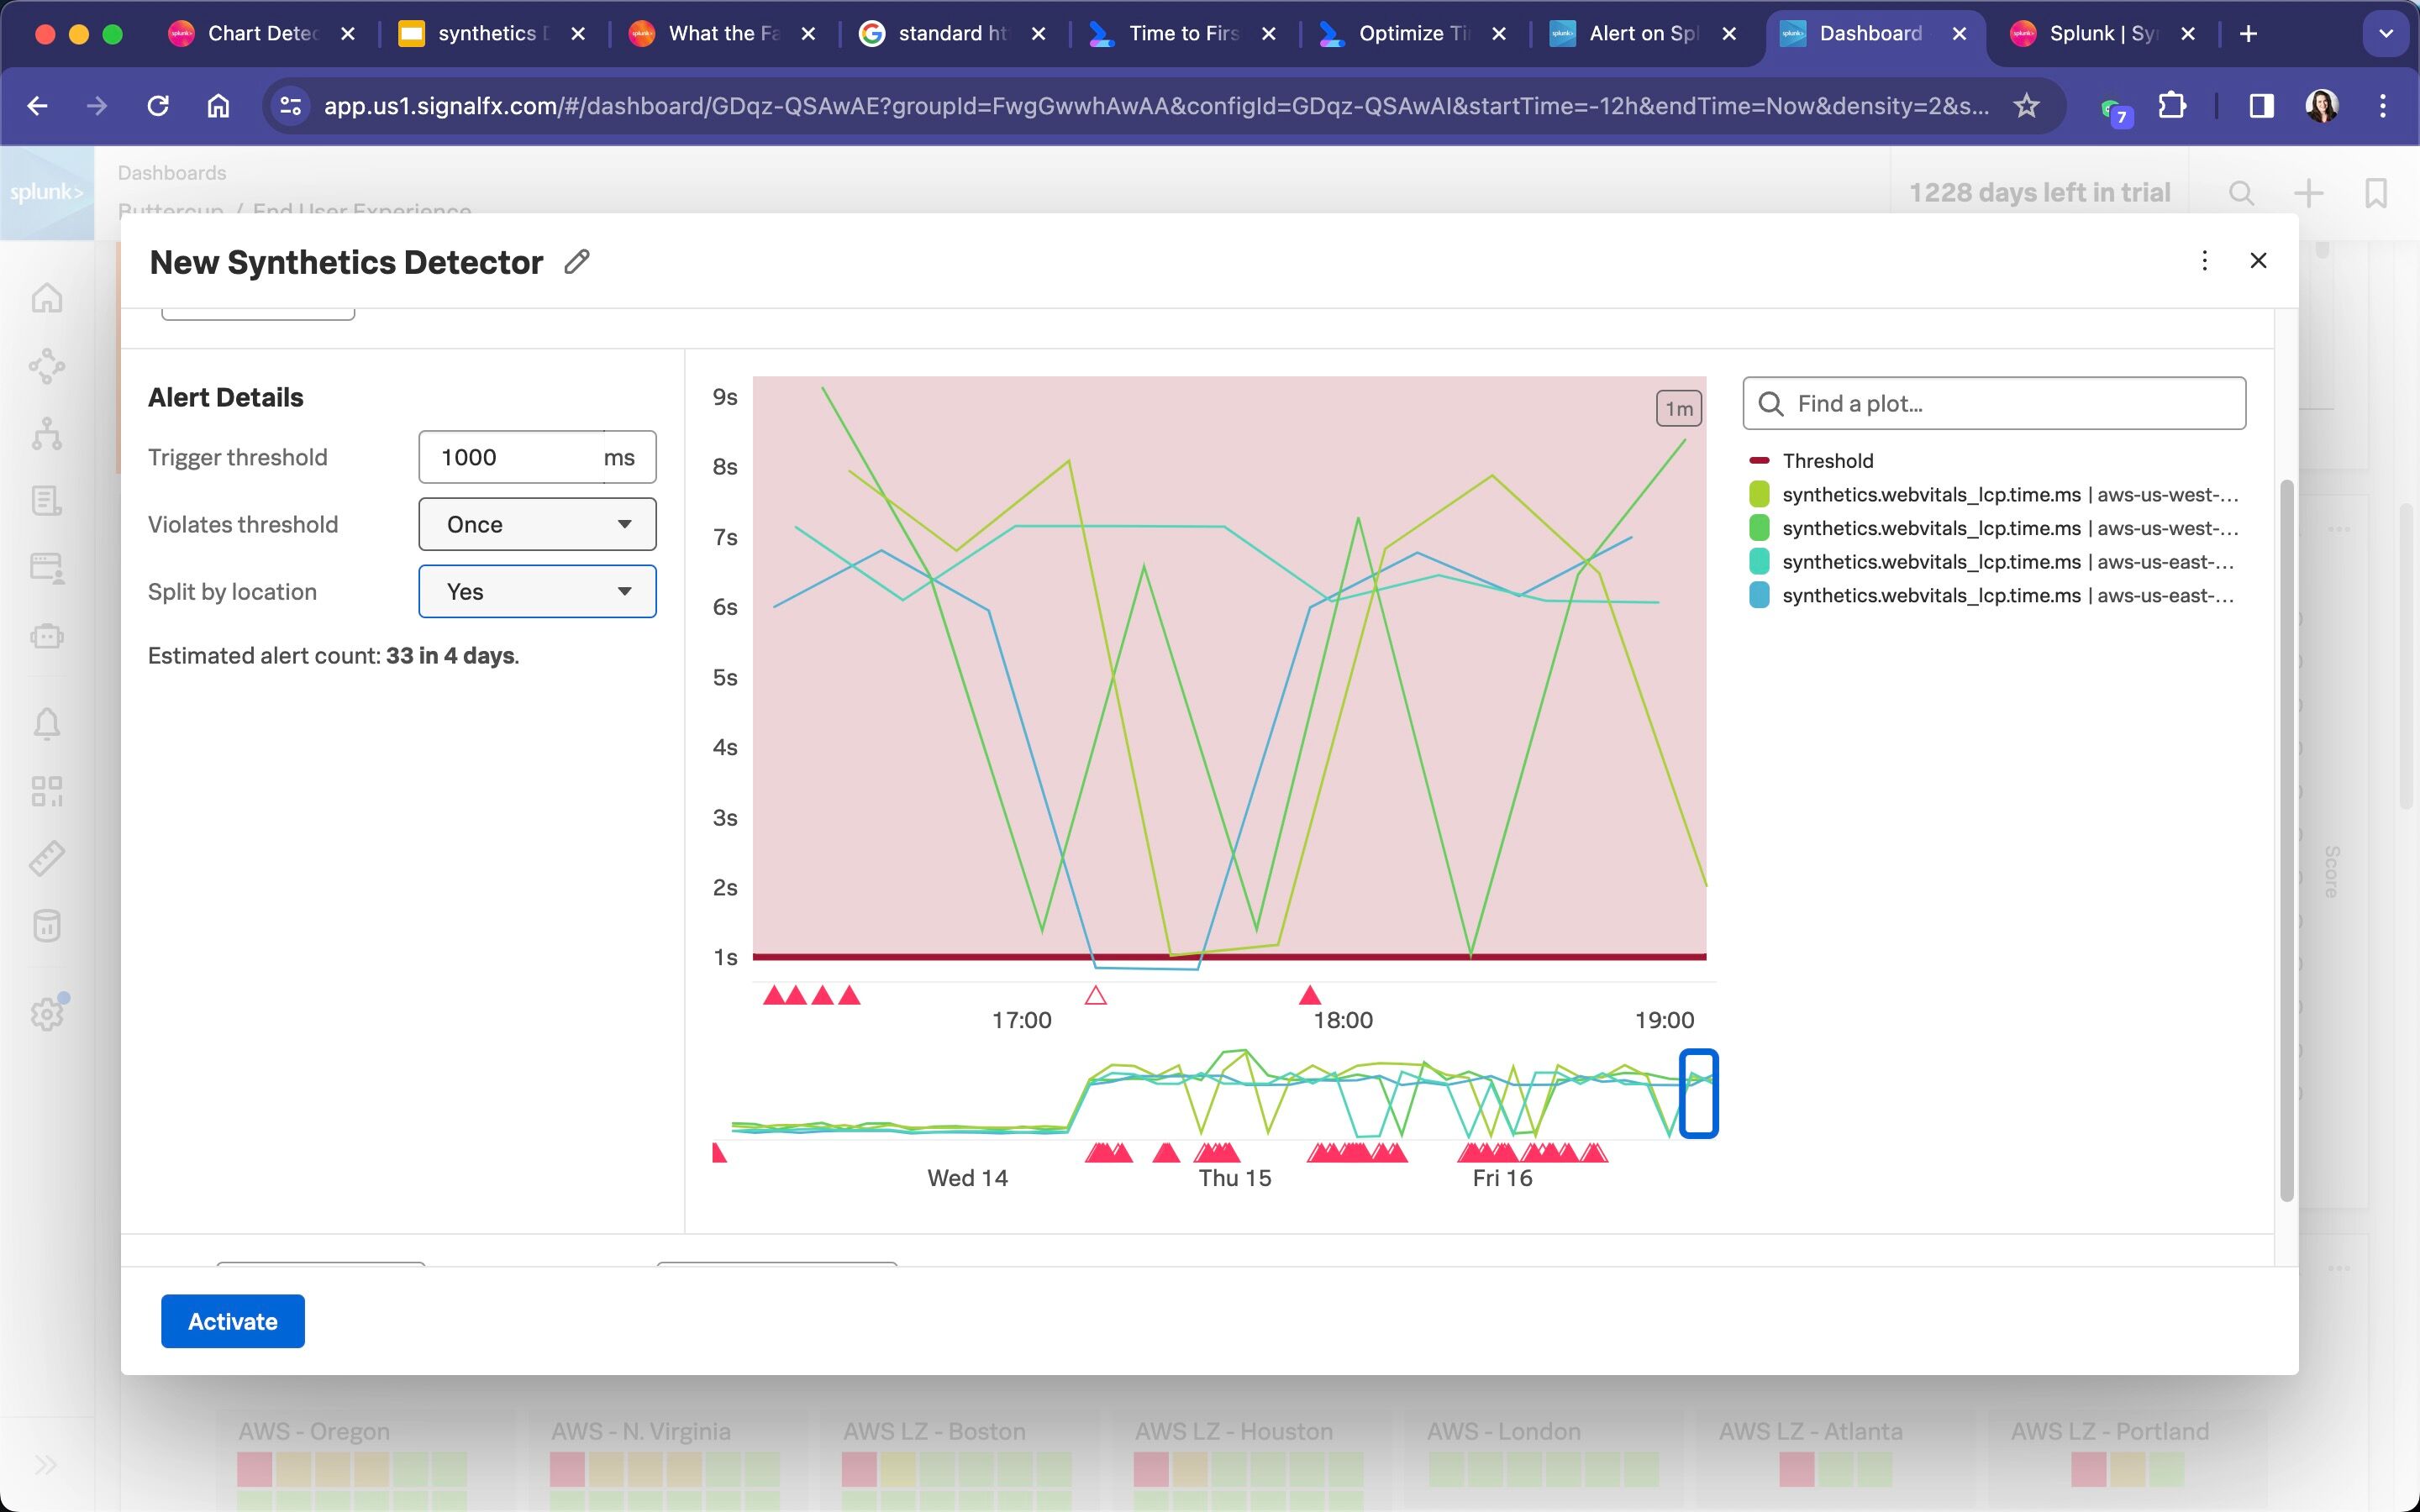Click the 1m resolution badge on the chart
This screenshot has width=2420, height=1512.
click(1679, 408)
